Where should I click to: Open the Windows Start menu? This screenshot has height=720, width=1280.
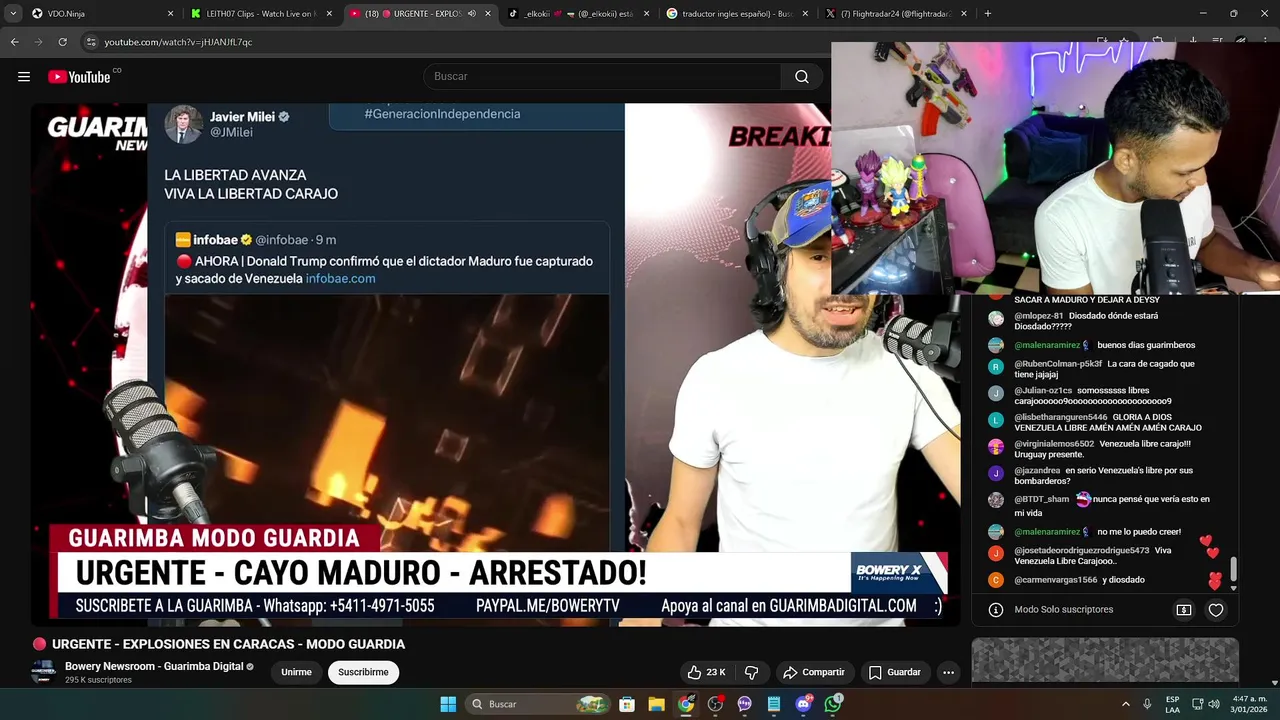(448, 704)
